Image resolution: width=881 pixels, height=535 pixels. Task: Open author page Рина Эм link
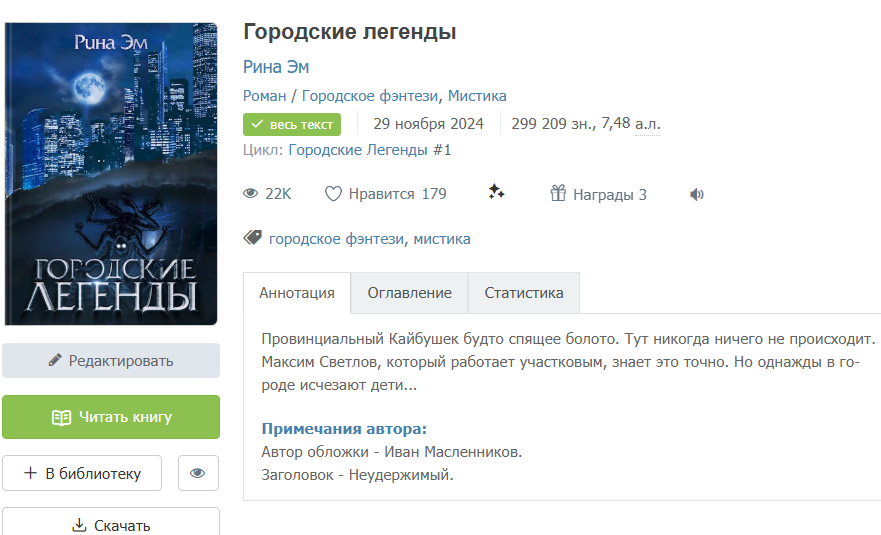[x=276, y=67]
